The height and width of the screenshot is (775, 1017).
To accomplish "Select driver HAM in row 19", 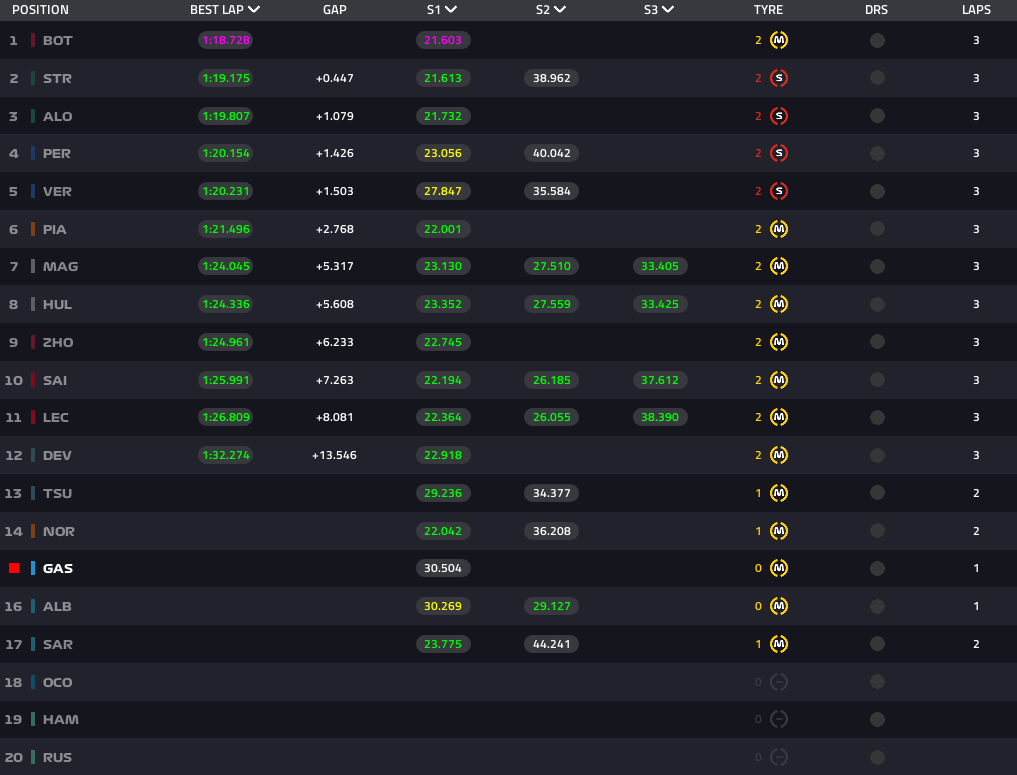I will point(60,719).
